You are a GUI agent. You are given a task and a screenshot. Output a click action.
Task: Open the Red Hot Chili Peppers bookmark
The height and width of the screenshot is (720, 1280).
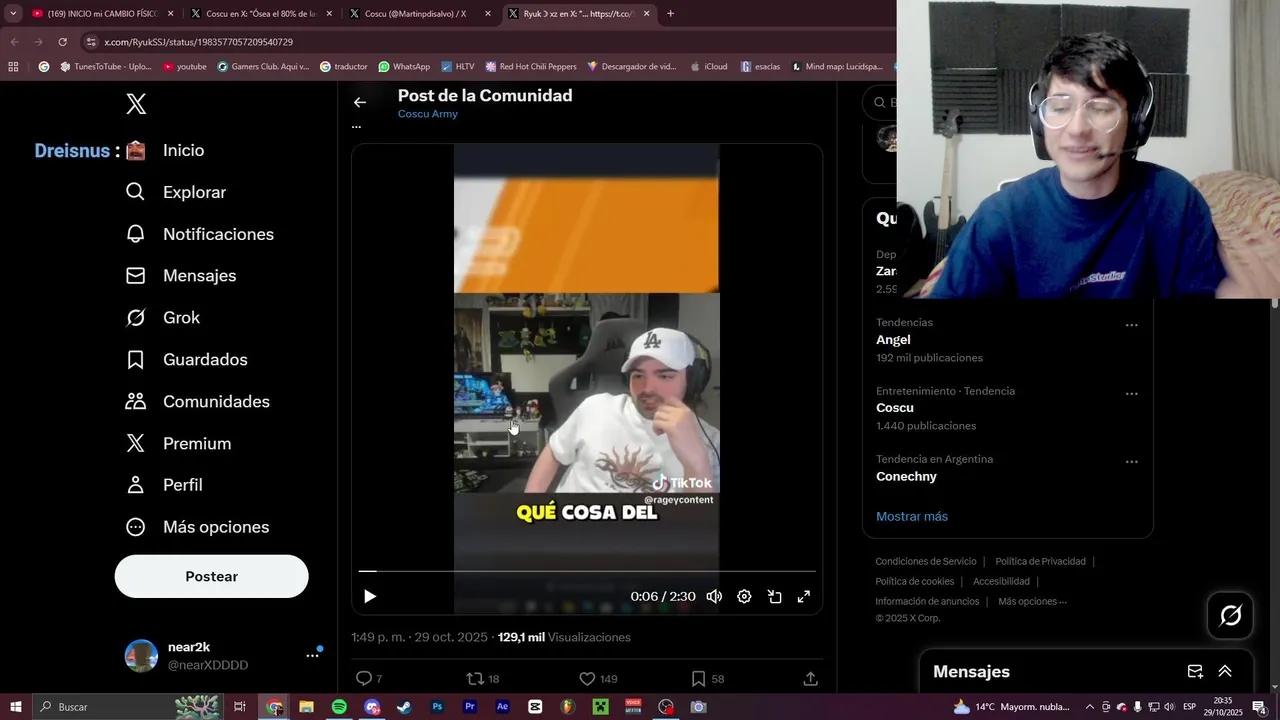pyautogui.click(x=531, y=67)
